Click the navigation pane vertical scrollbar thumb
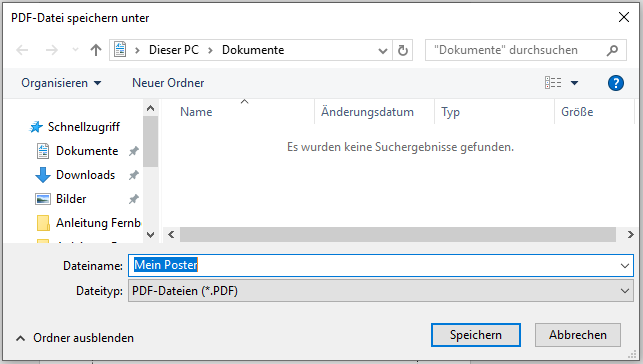This screenshot has height=364, width=643. pyautogui.click(x=150, y=141)
